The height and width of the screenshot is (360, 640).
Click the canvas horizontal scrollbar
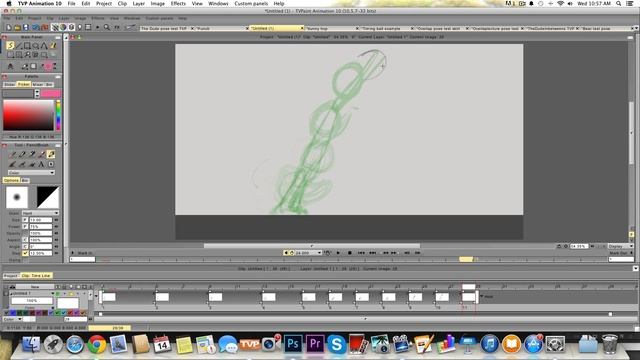(x=312, y=246)
